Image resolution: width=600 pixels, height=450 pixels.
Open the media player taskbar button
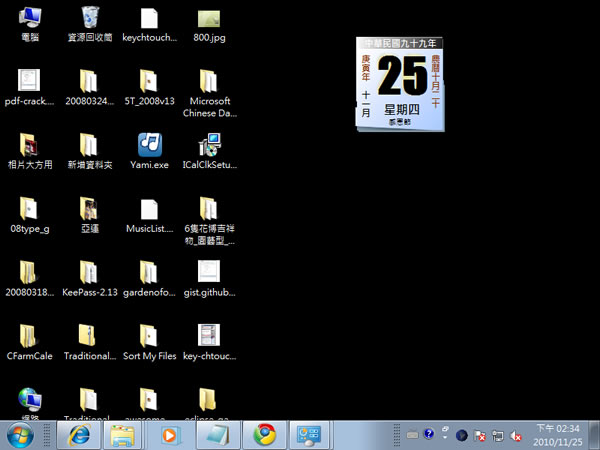coord(171,435)
